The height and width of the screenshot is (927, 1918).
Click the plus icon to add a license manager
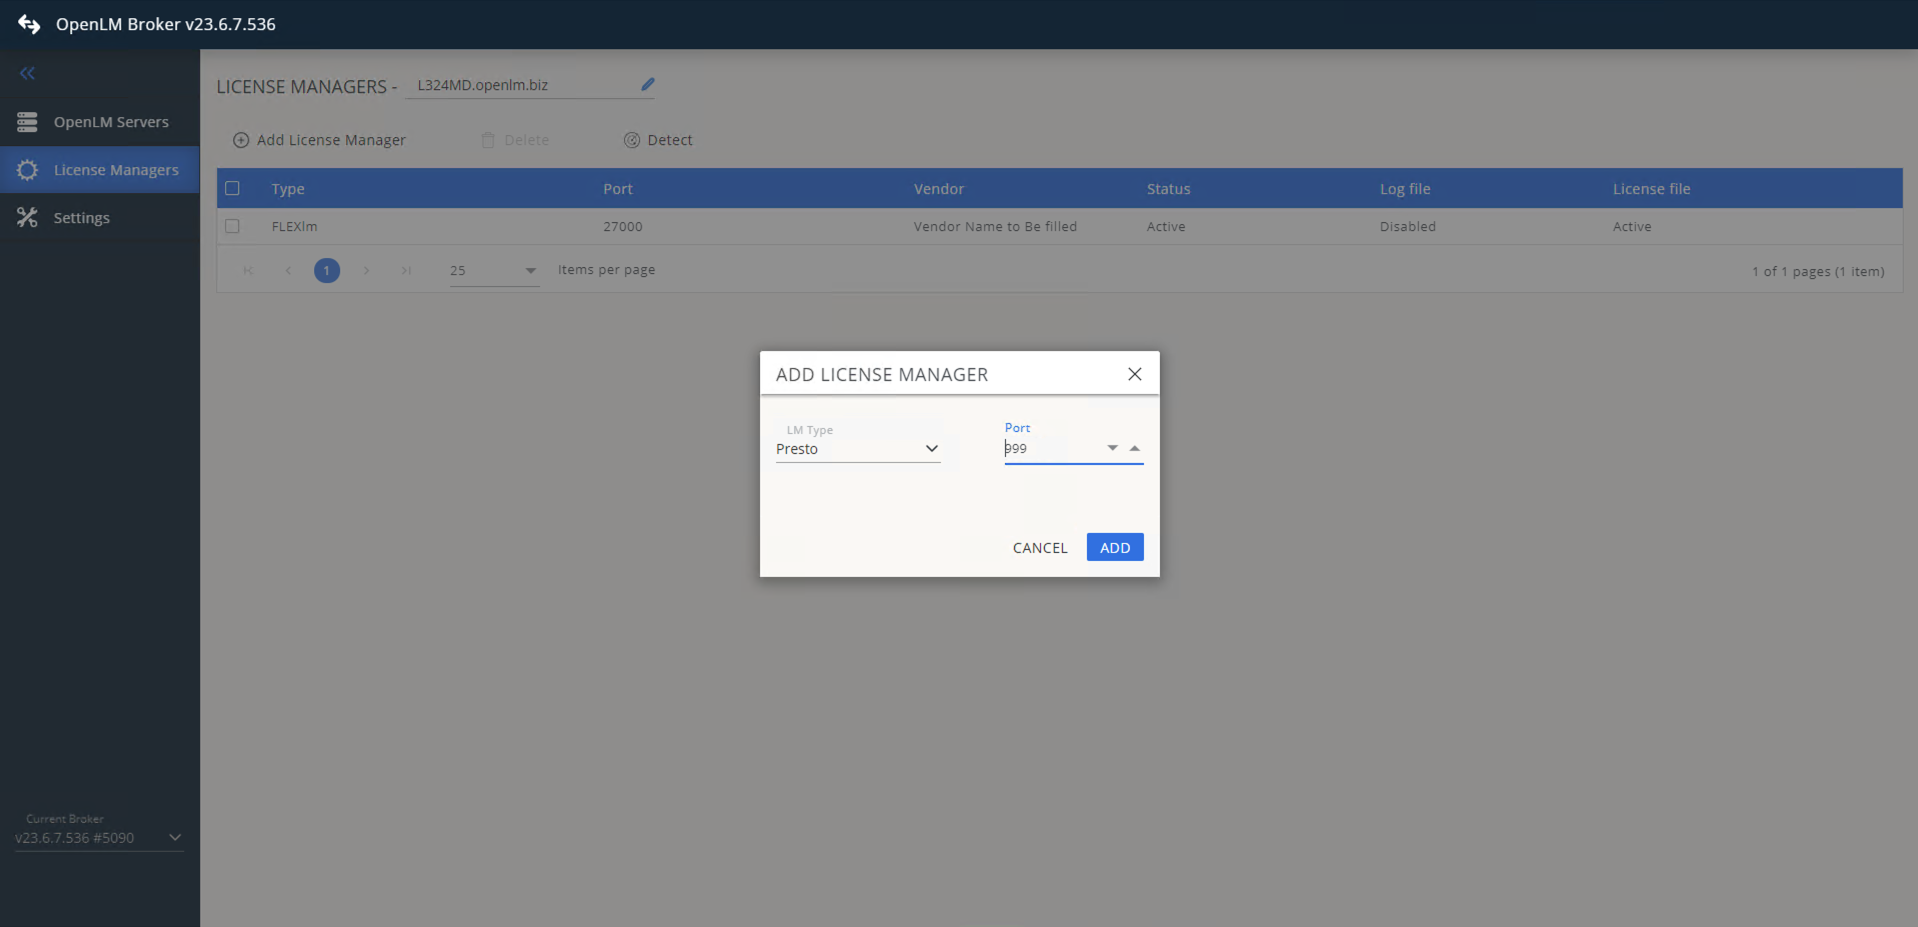pos(240,140)
